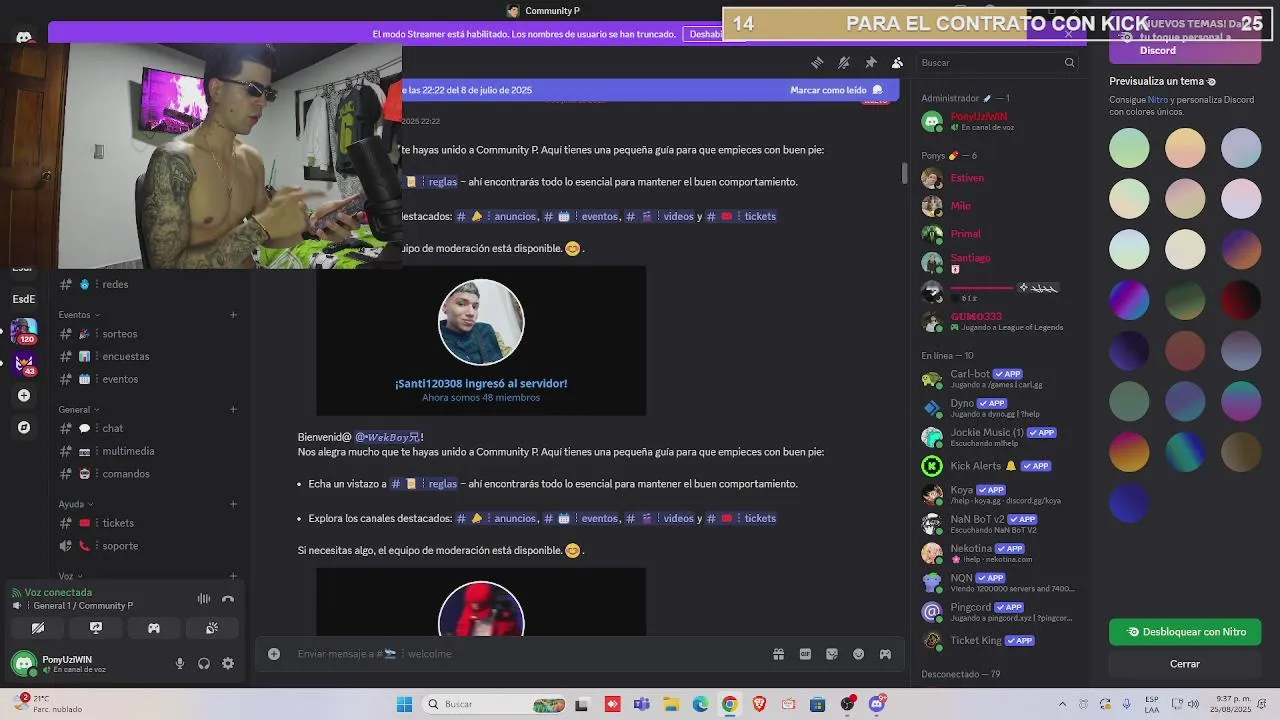Select the dark red theme swatch

pos(1241,300)
